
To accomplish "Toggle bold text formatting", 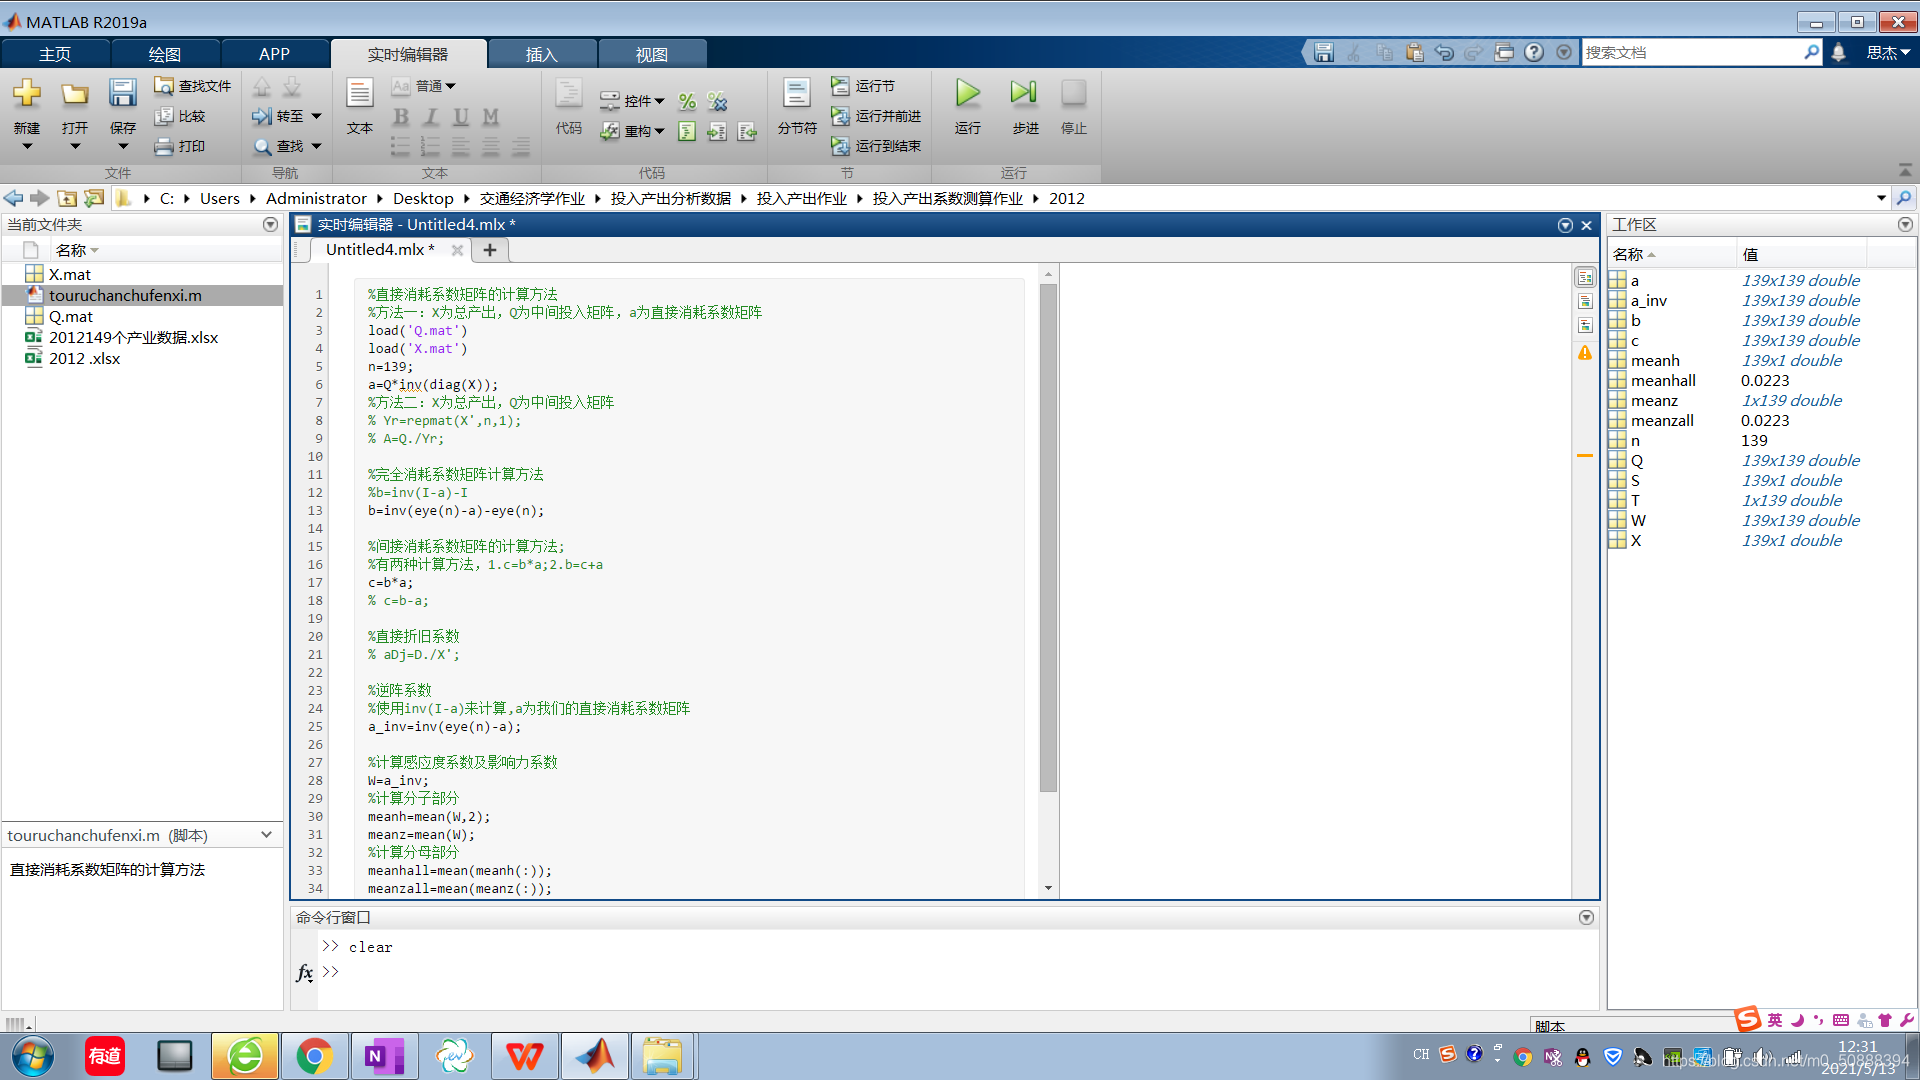I will click(x=401, y=117).
